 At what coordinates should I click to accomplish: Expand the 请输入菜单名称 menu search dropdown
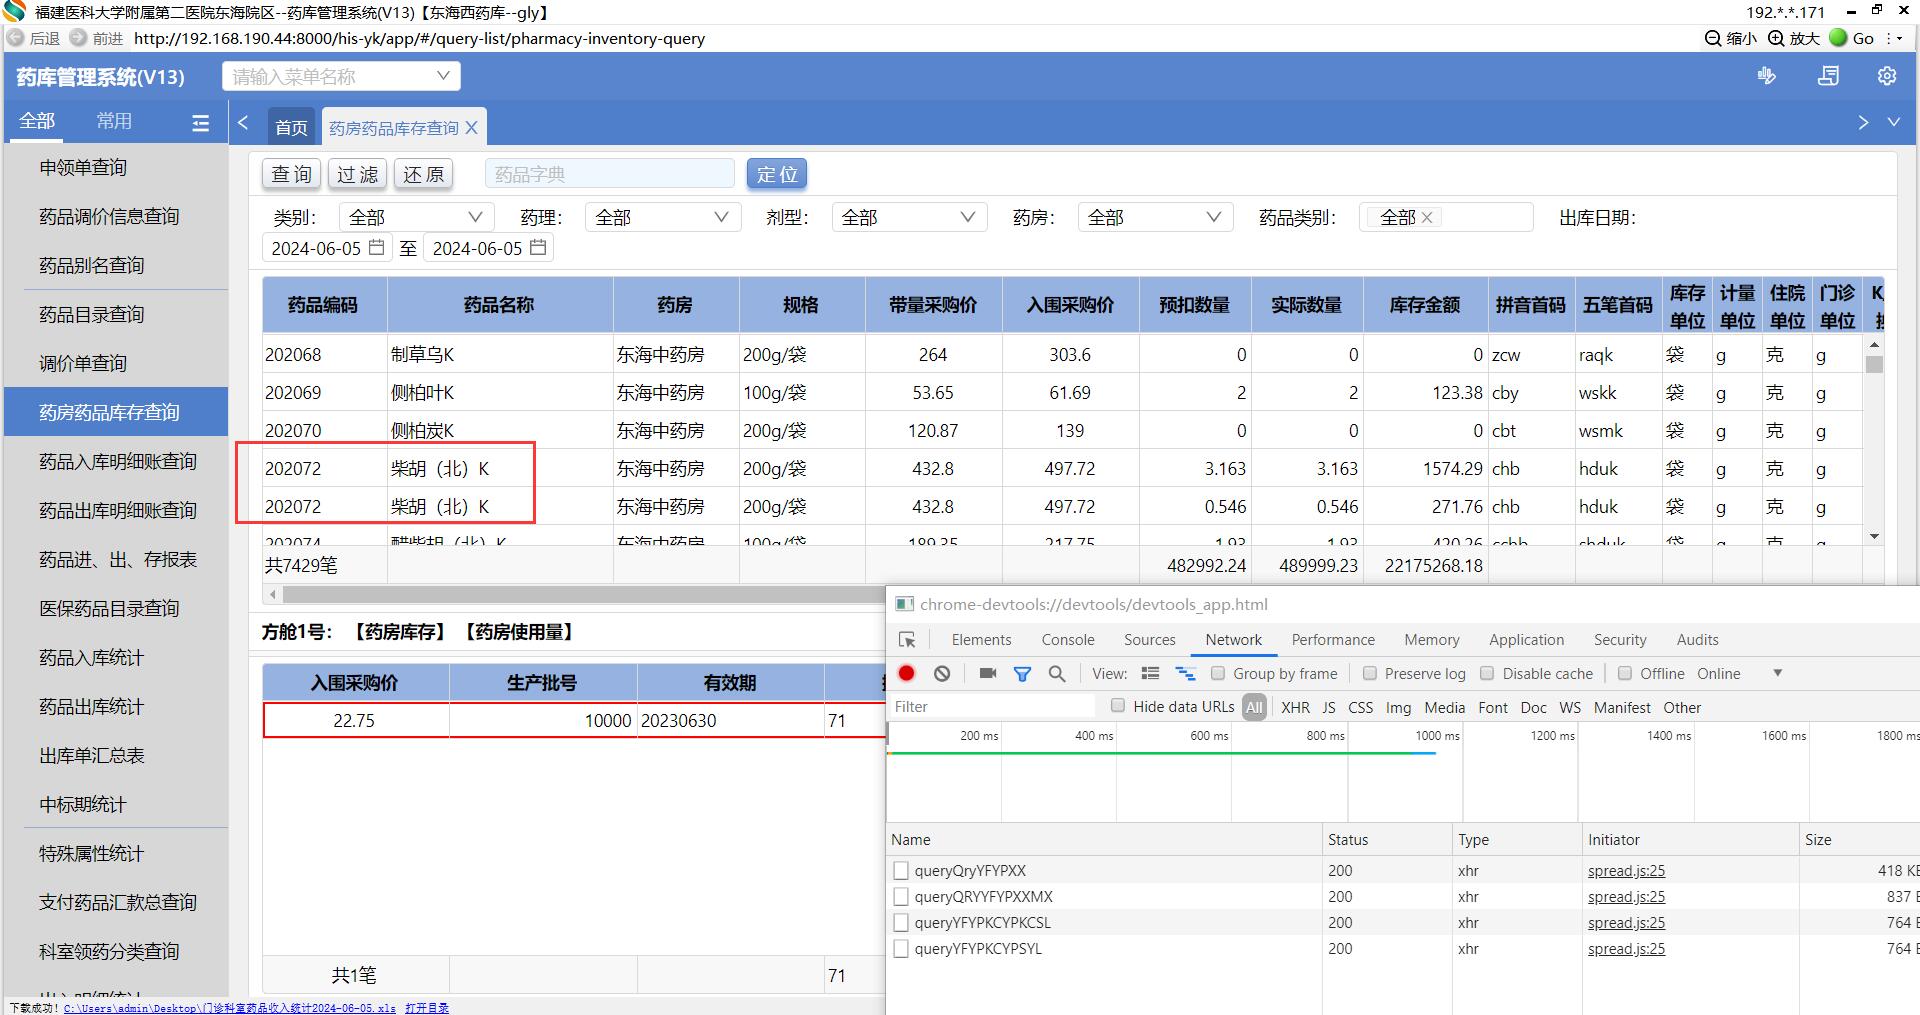click(341, 76)
